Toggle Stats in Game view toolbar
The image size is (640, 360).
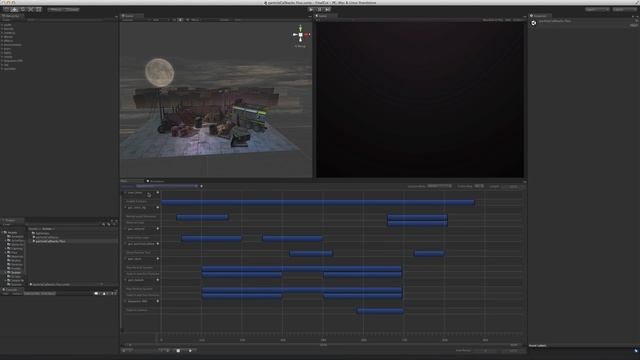tap(508, 20)
